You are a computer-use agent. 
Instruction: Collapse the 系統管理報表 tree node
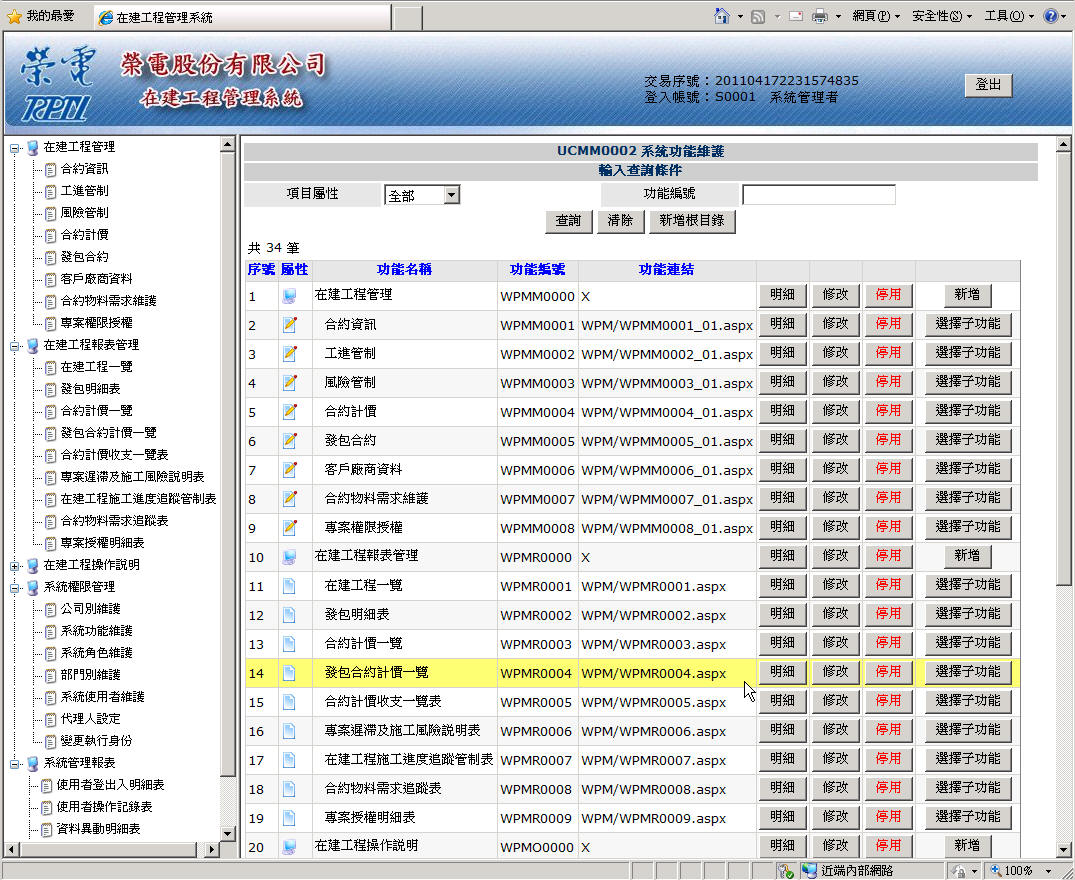coord(15,764)
